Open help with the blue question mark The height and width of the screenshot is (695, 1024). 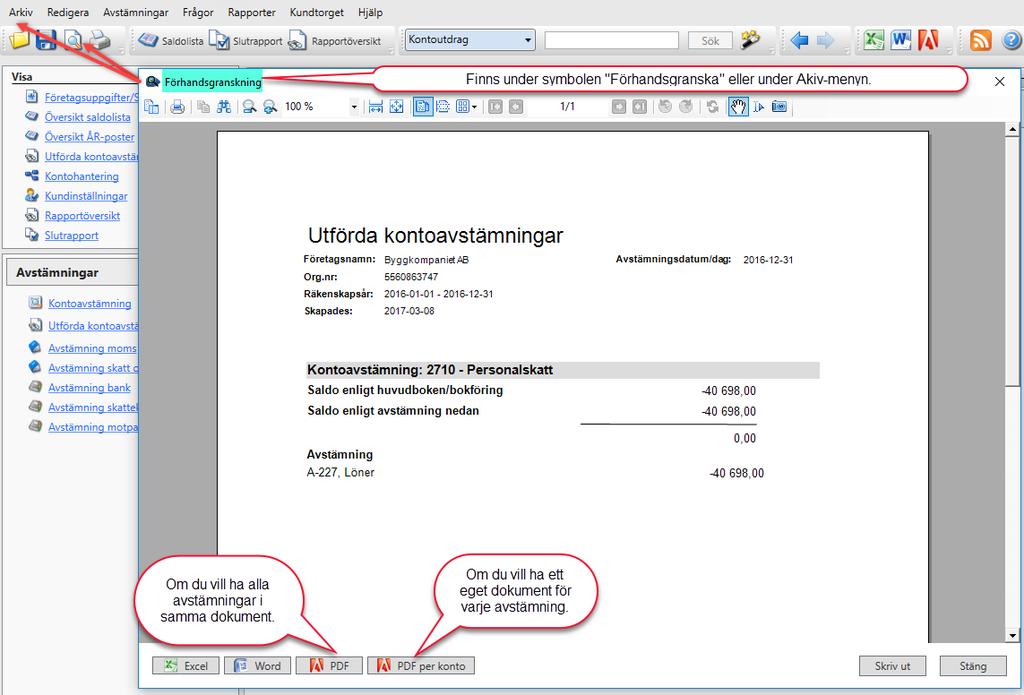pos(1011,40)
